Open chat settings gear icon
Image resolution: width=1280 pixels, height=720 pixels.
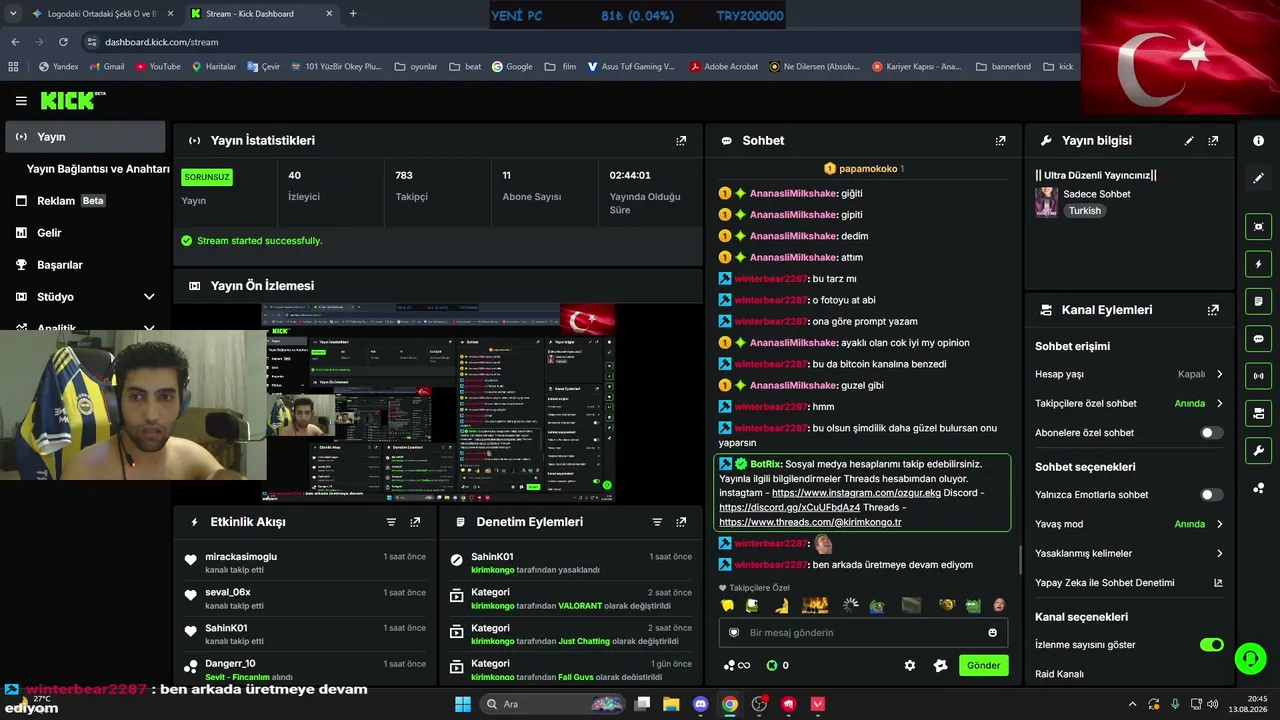pyautogui.click(x=910, y=665)
